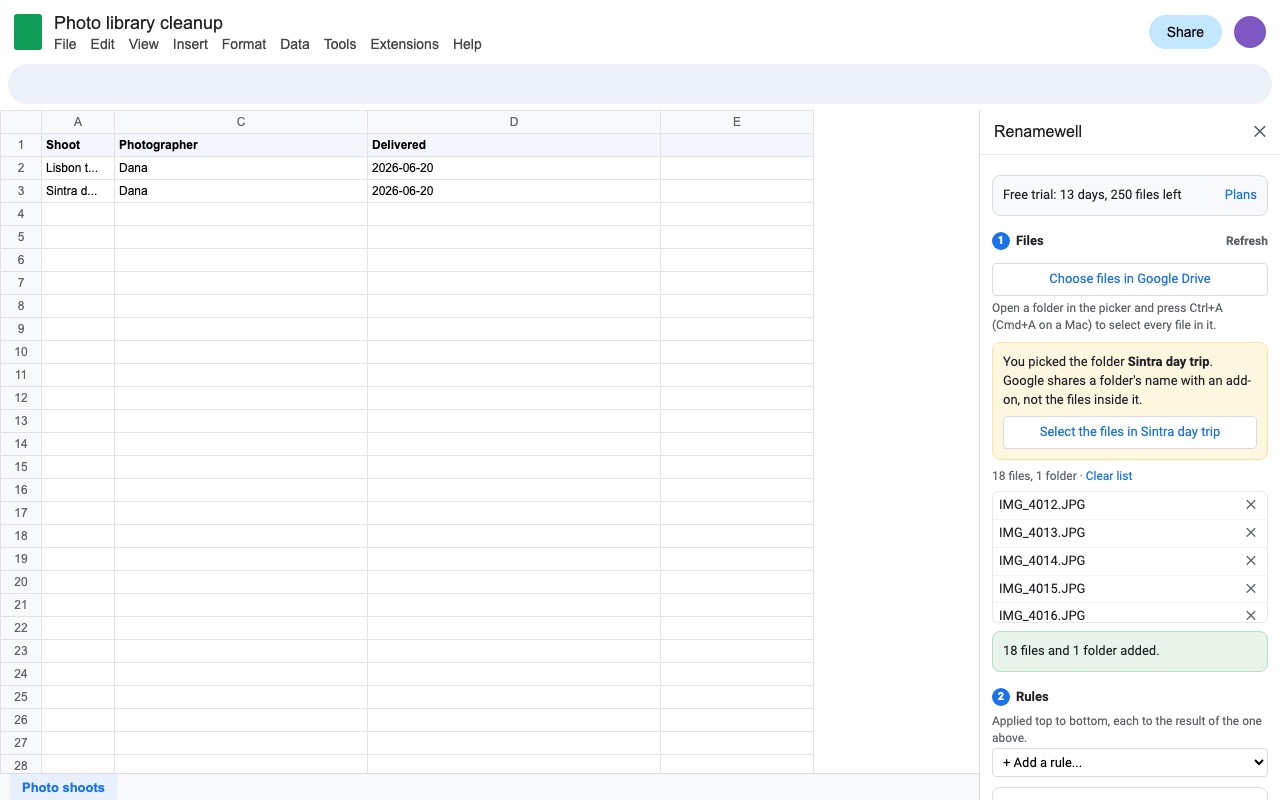Click the IMG_4014.JPG file name
The image size is (1280, 800).
(1042, 561)
